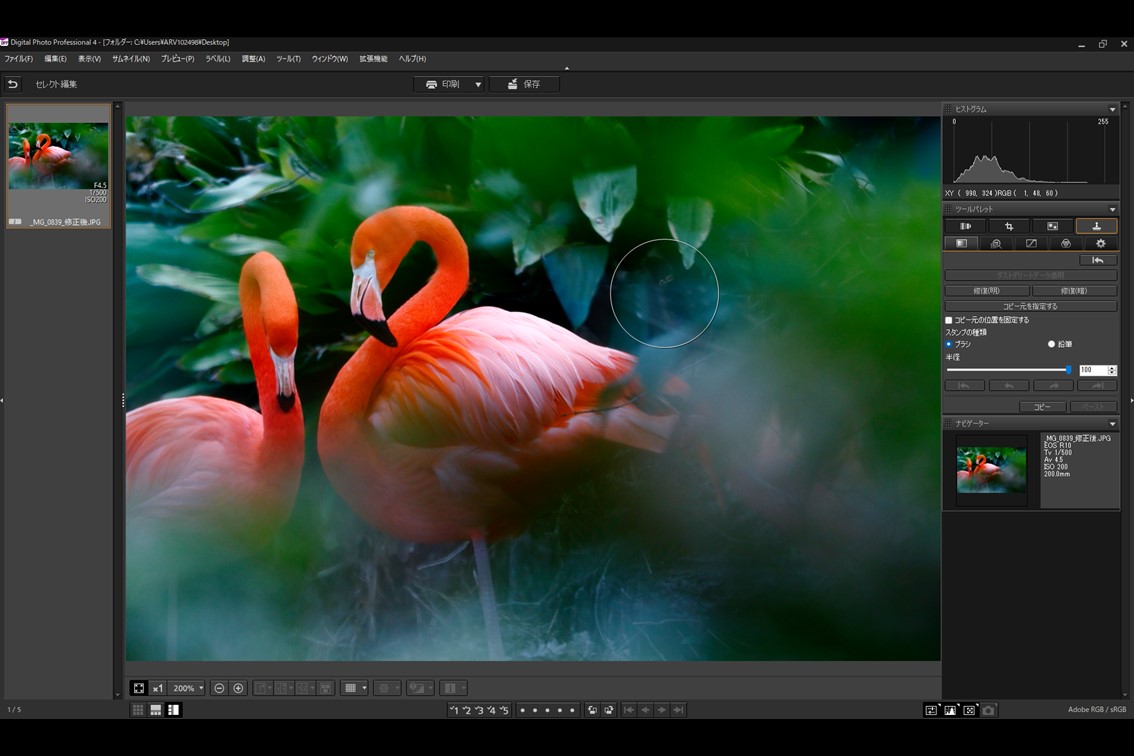Select the stamp tool palette icon
The image size is (1134, 756).
click(x=1096, y=227)
